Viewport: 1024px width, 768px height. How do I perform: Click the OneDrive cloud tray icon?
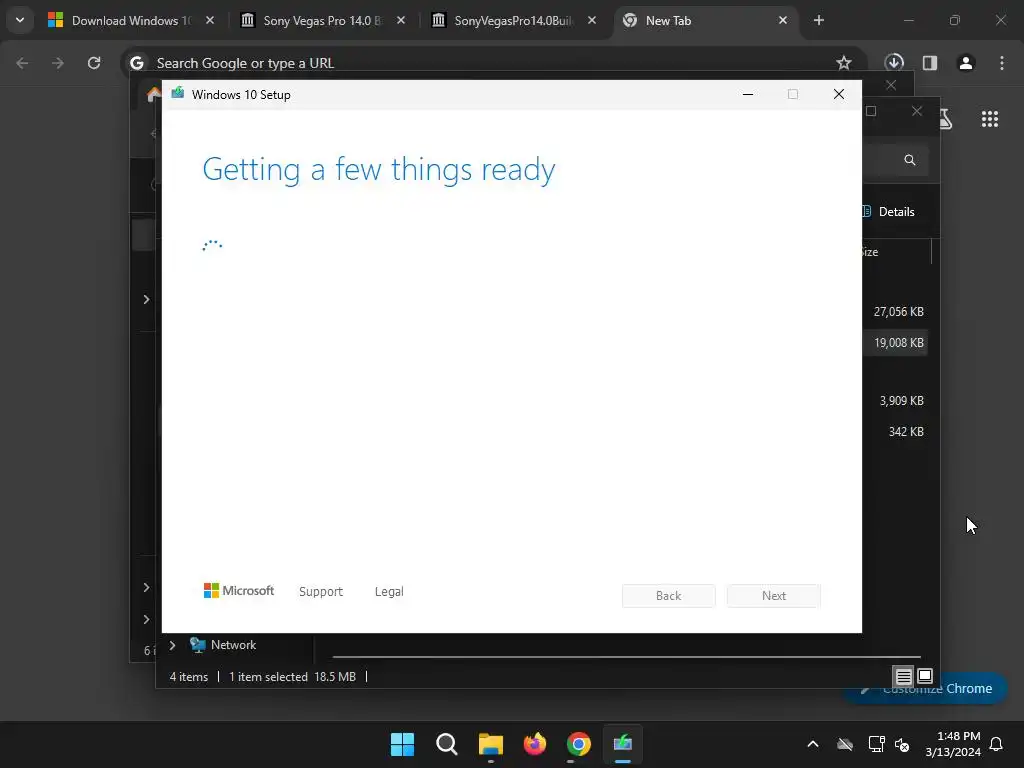[x=845, y=744]
